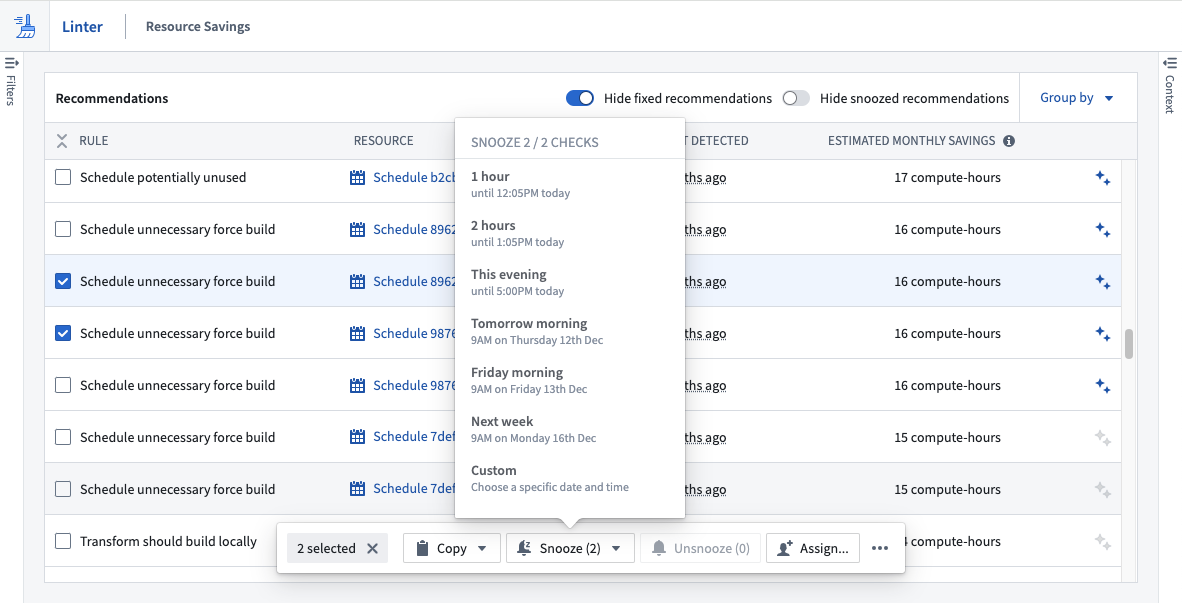Click sparkle icon on the 17 compute-hours row
The height and width of the screenshot is (603, 1182).
[x=1102, y=178]
